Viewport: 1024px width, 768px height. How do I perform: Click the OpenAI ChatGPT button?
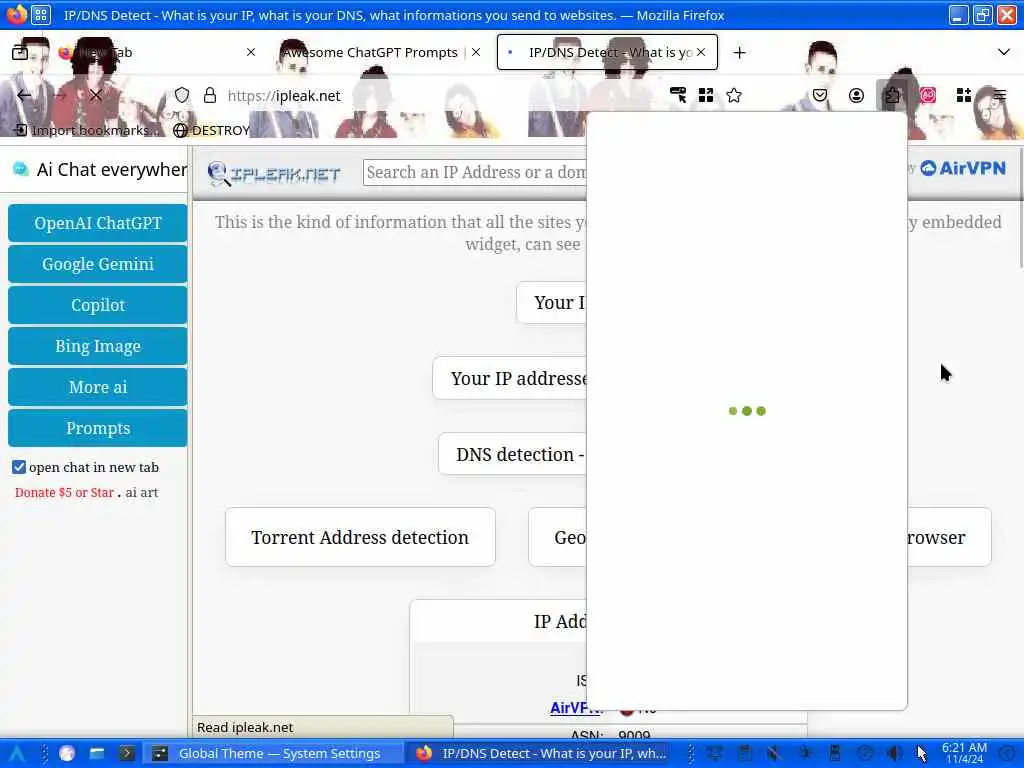97,223
